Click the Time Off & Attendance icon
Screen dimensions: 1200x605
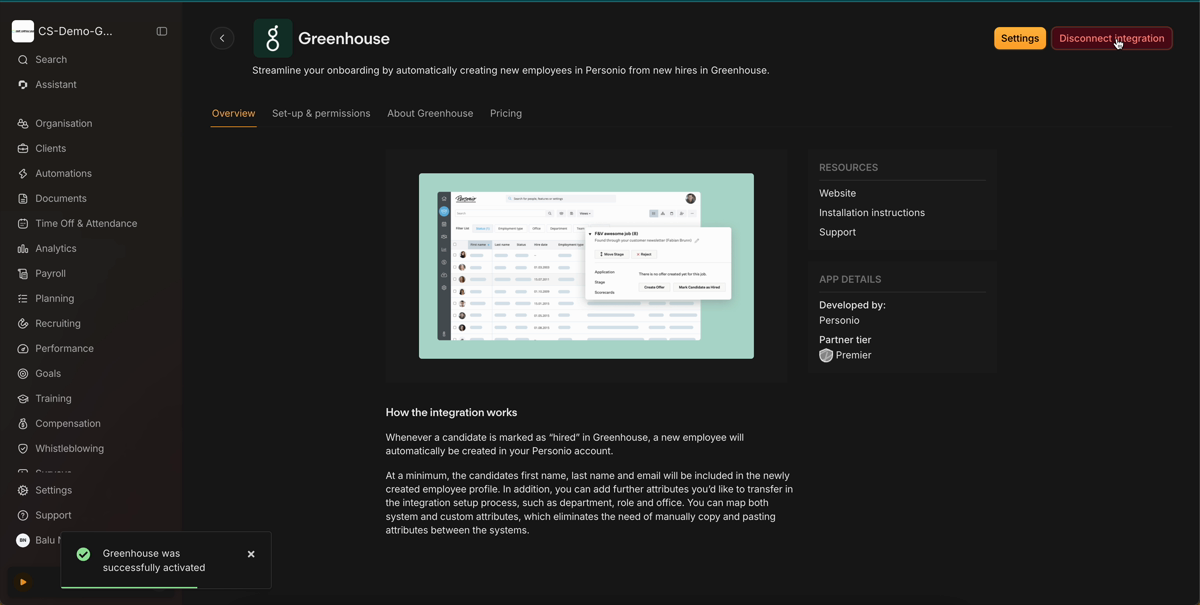click(x=23, y=224)
